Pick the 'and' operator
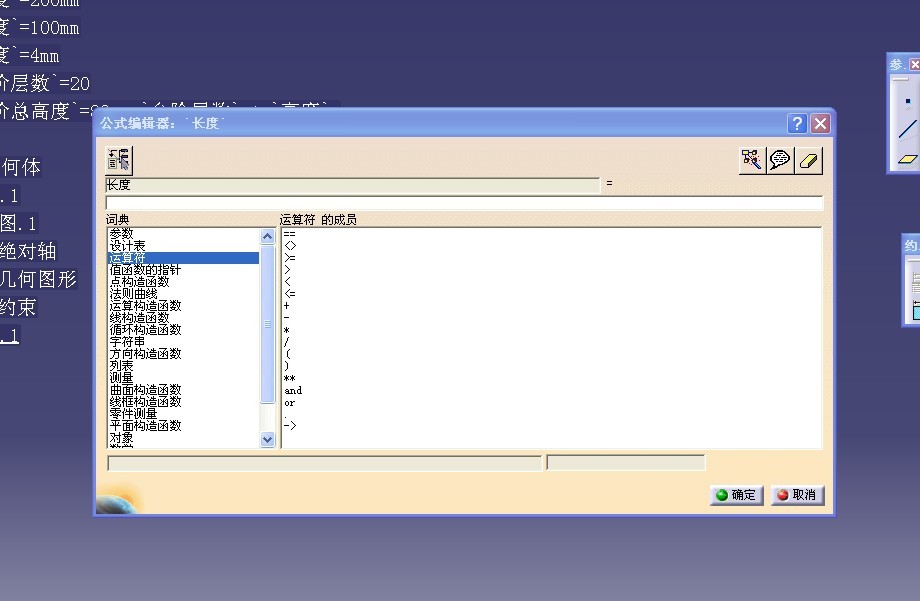 293,390
